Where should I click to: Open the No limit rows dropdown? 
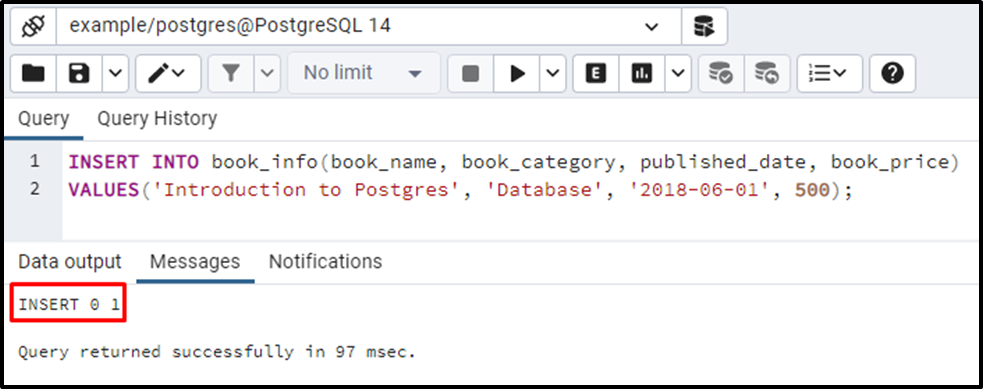click(364, 73)
